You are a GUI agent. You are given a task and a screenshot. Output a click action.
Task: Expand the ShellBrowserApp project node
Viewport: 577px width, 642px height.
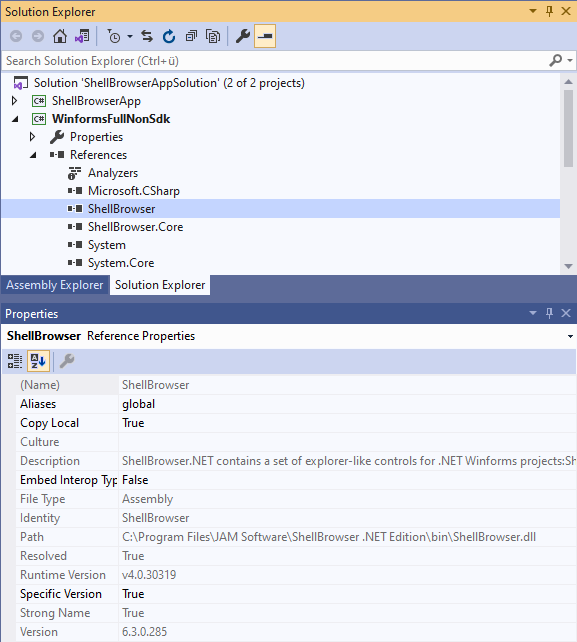(x=14, y=101)
